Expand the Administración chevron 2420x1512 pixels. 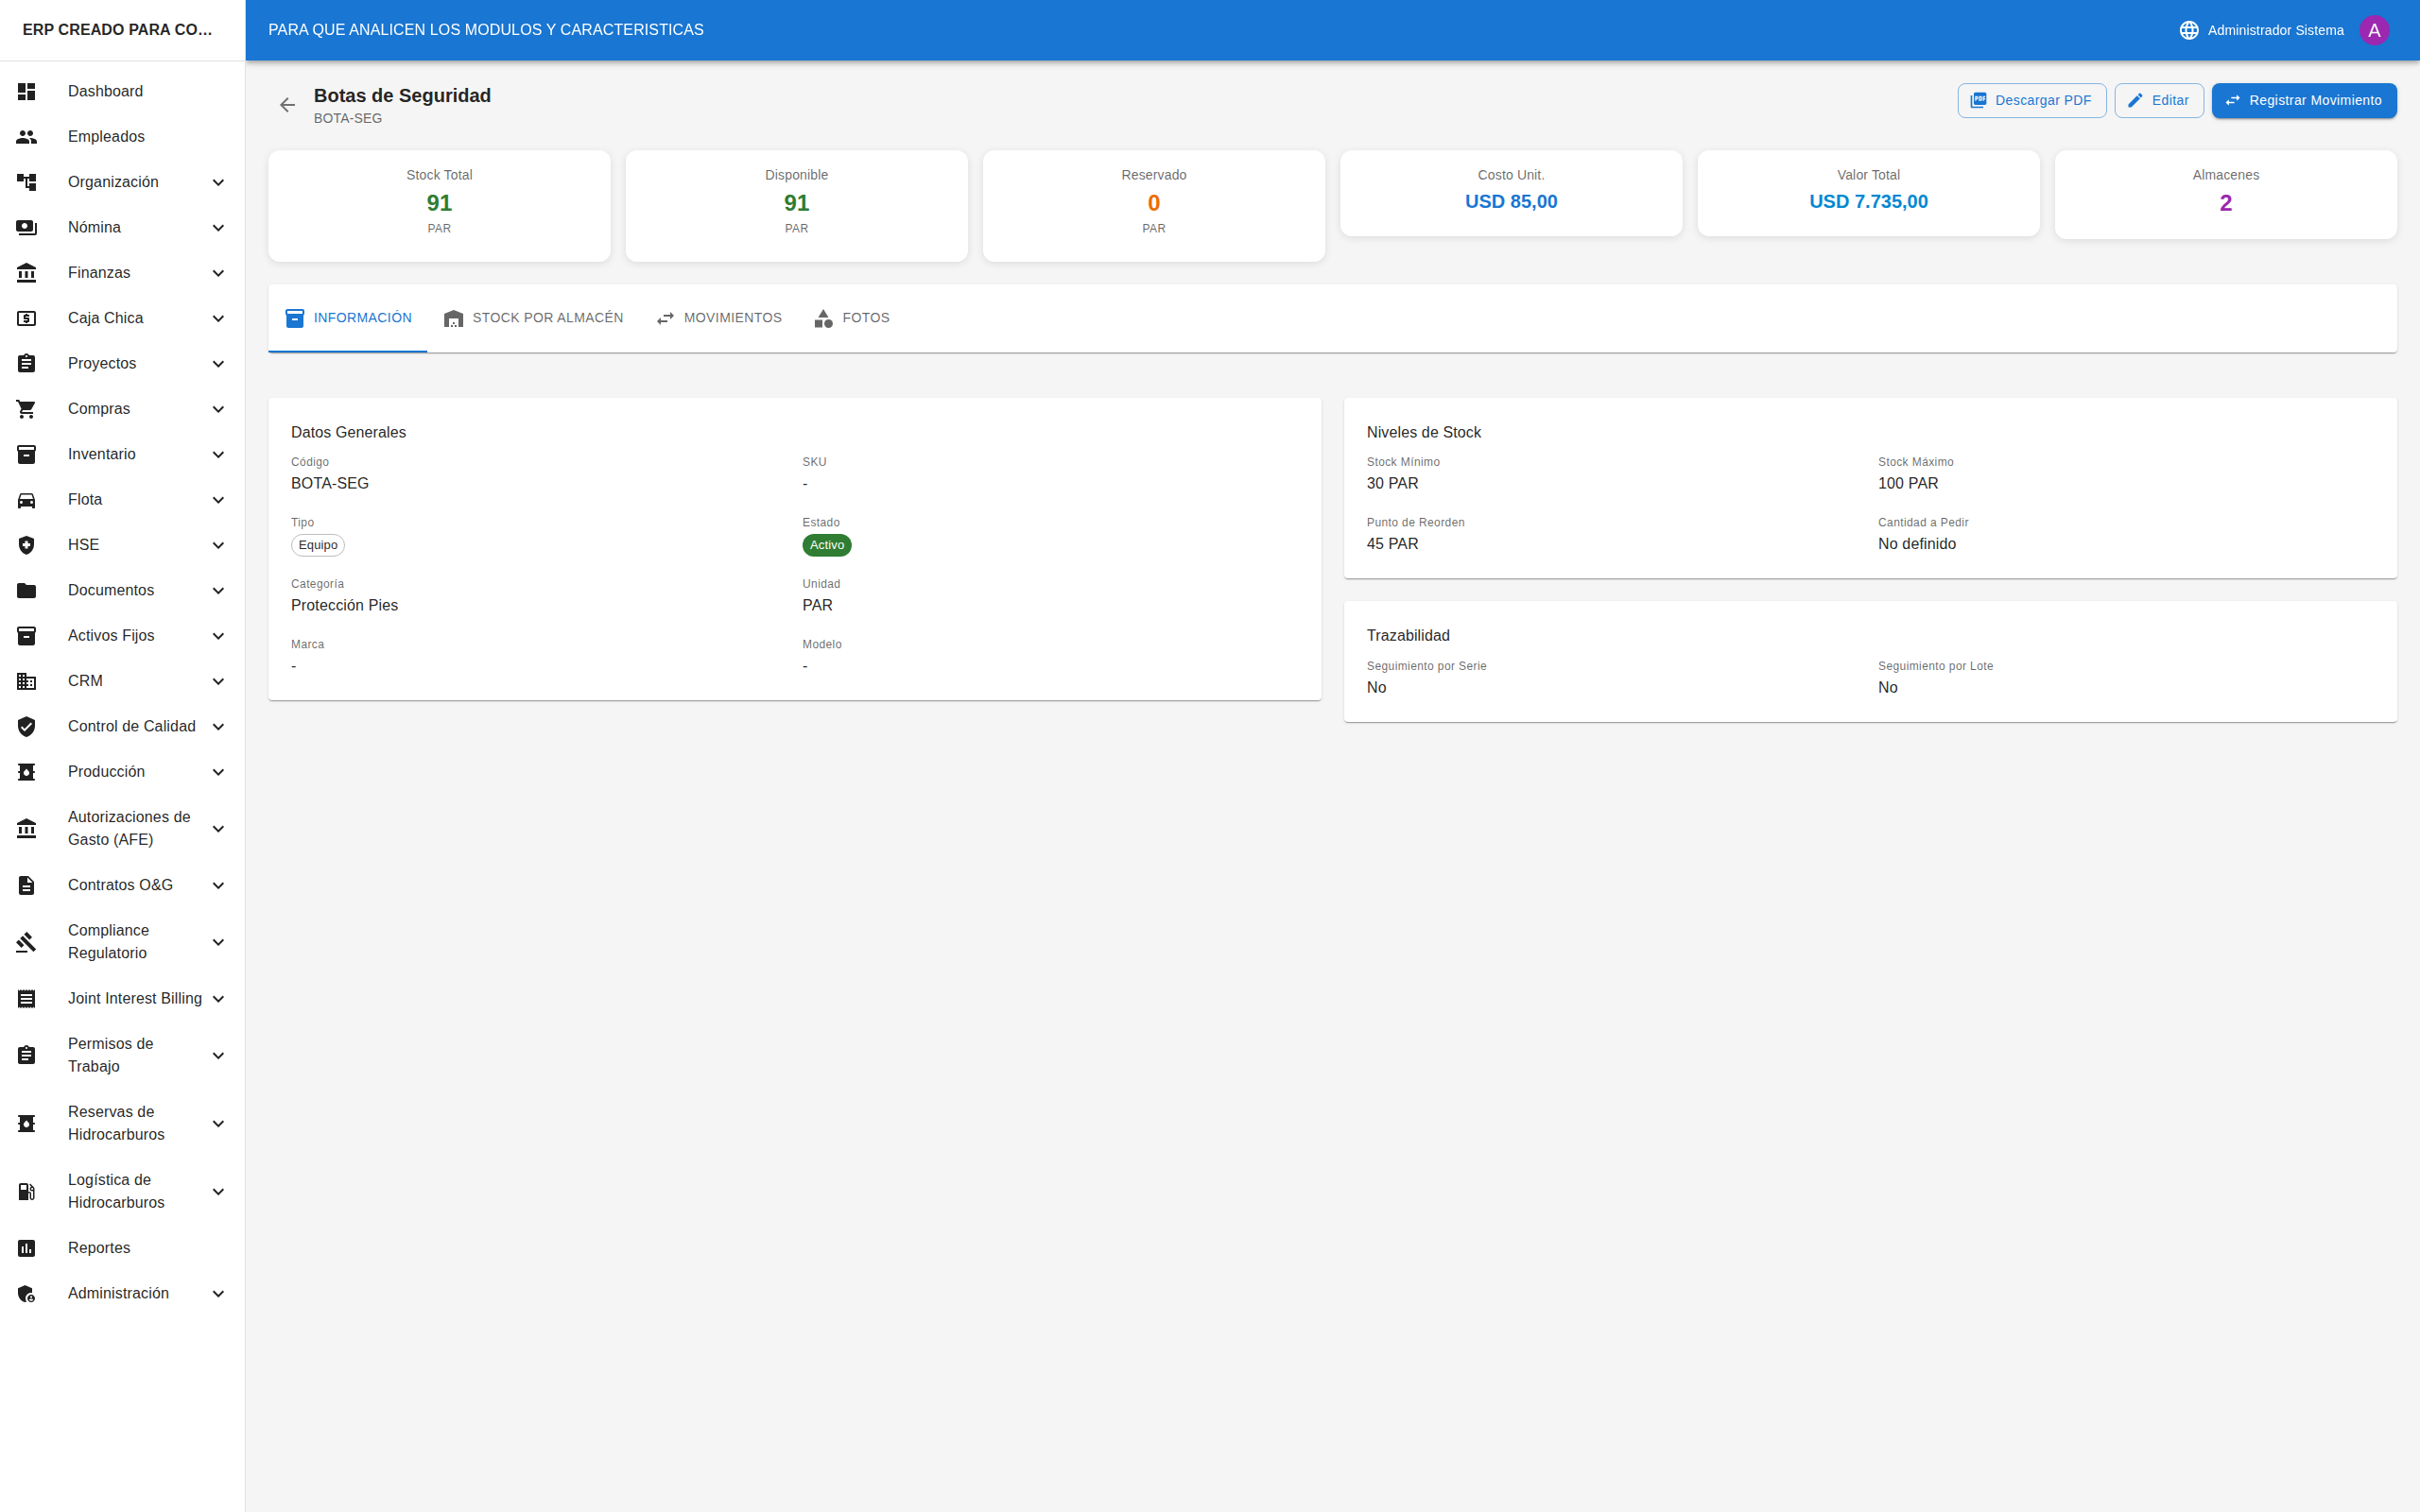tap(218, 1294)
